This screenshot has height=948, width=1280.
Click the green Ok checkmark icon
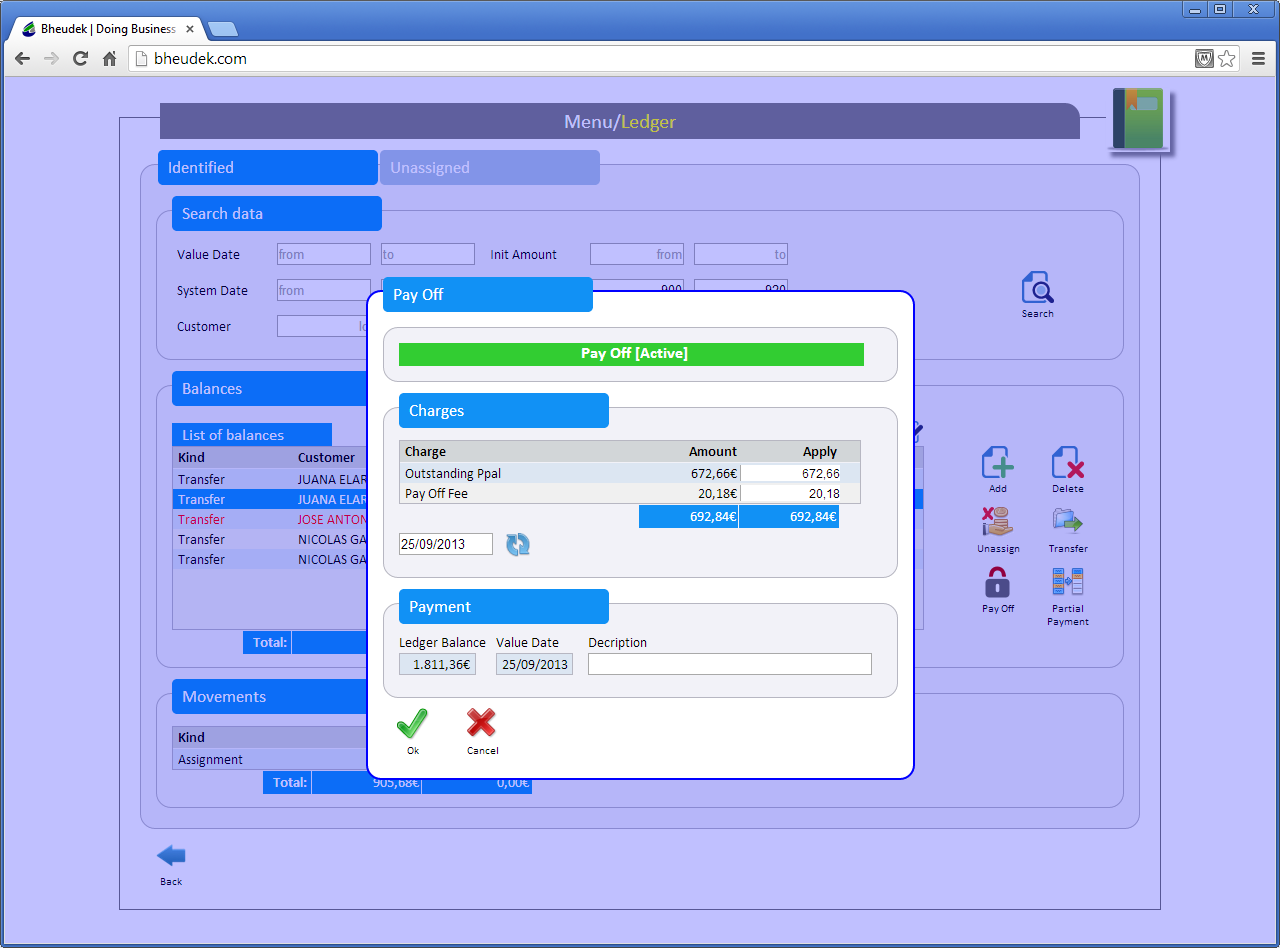click(412, 724)
